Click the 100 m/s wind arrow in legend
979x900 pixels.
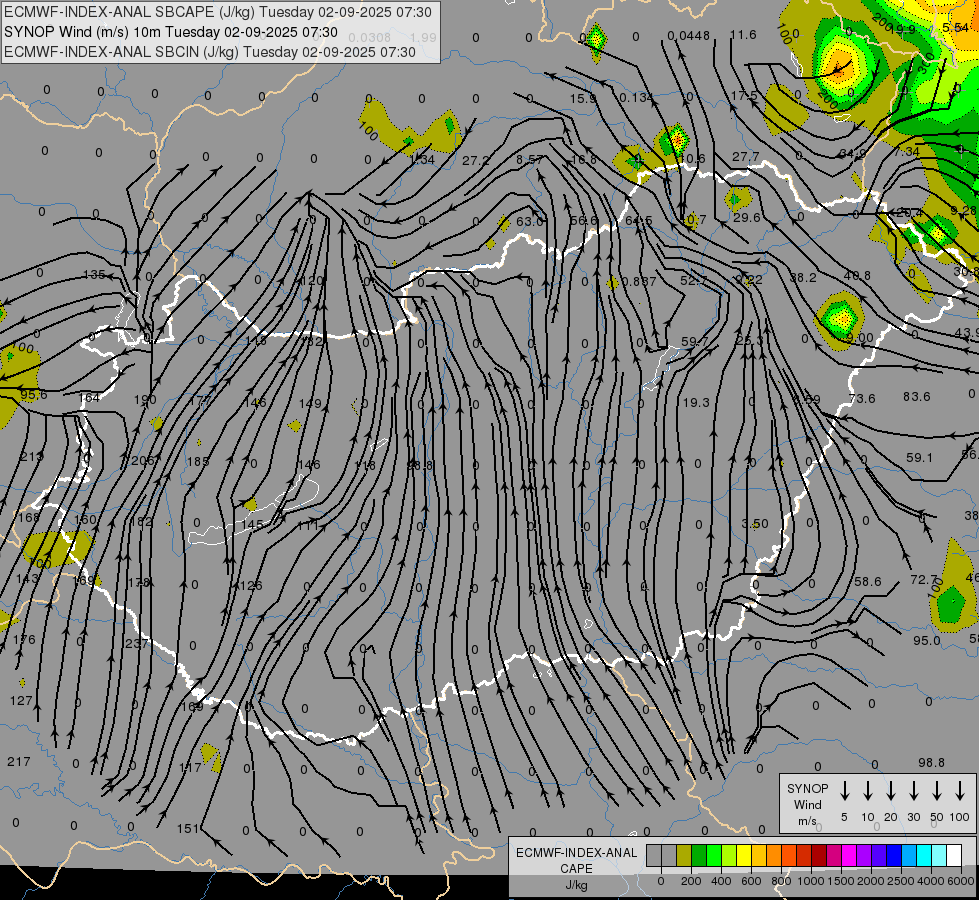[960, 791]
